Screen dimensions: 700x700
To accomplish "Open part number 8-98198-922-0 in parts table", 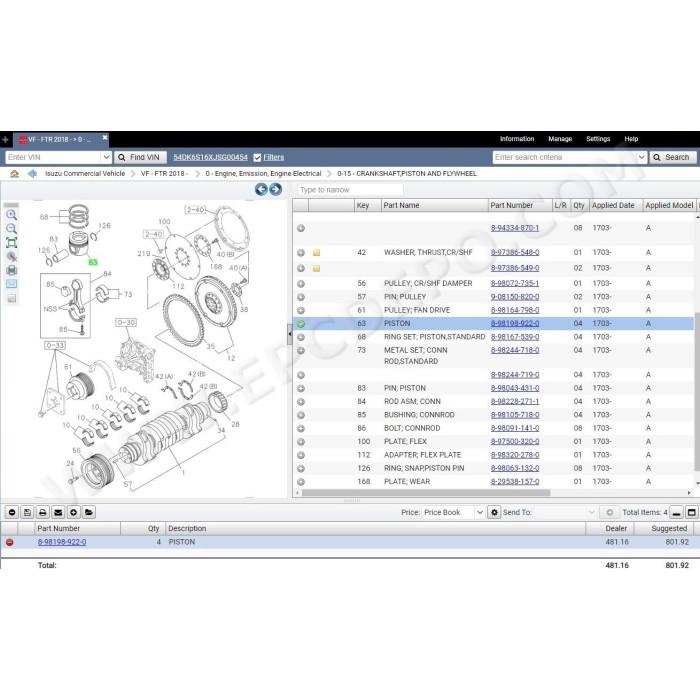I will (x=515, y=324).
